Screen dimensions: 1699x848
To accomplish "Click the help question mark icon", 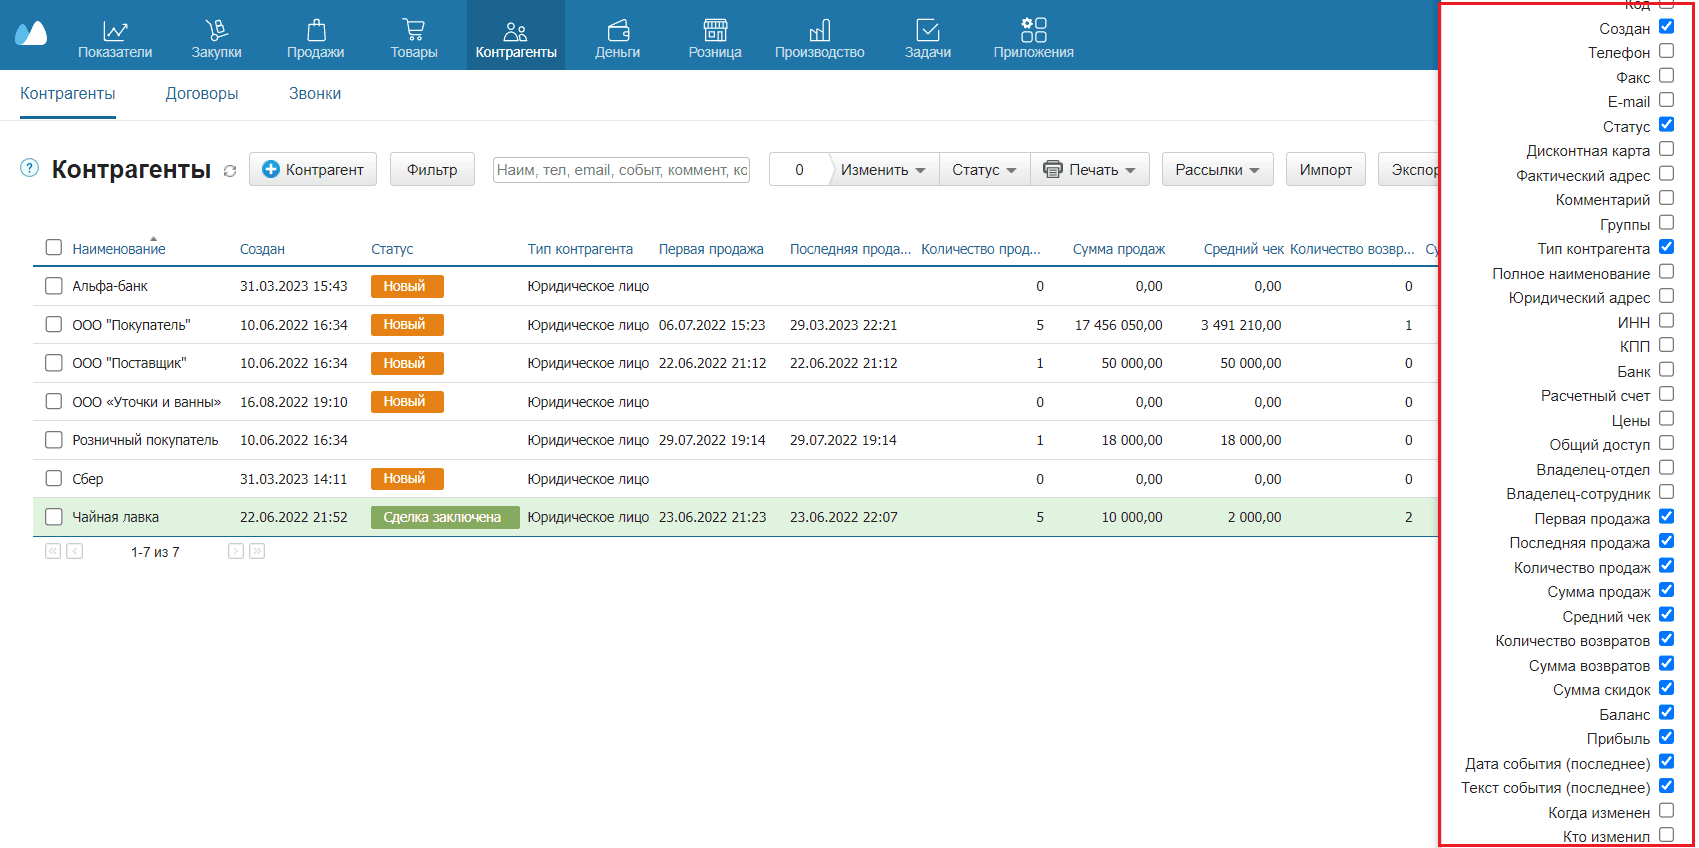I will (x=30, y=168).
